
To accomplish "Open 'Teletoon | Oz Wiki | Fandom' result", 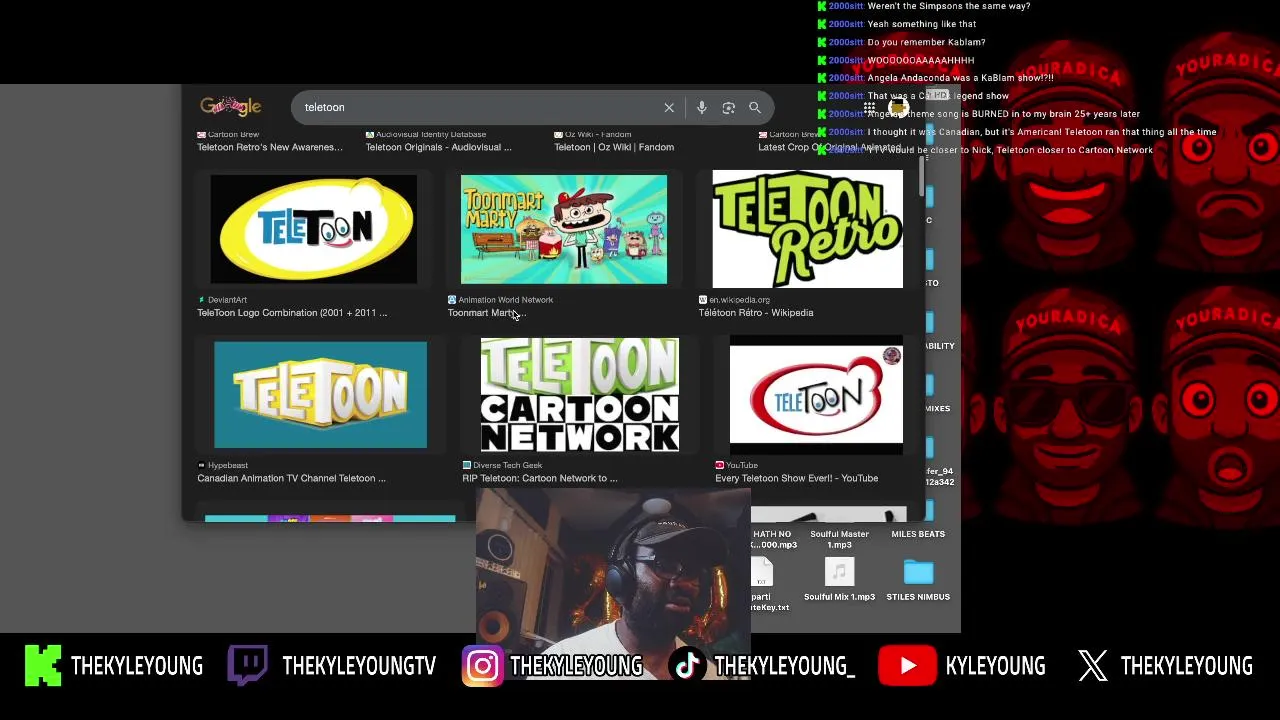I will [x=614, y=147].
